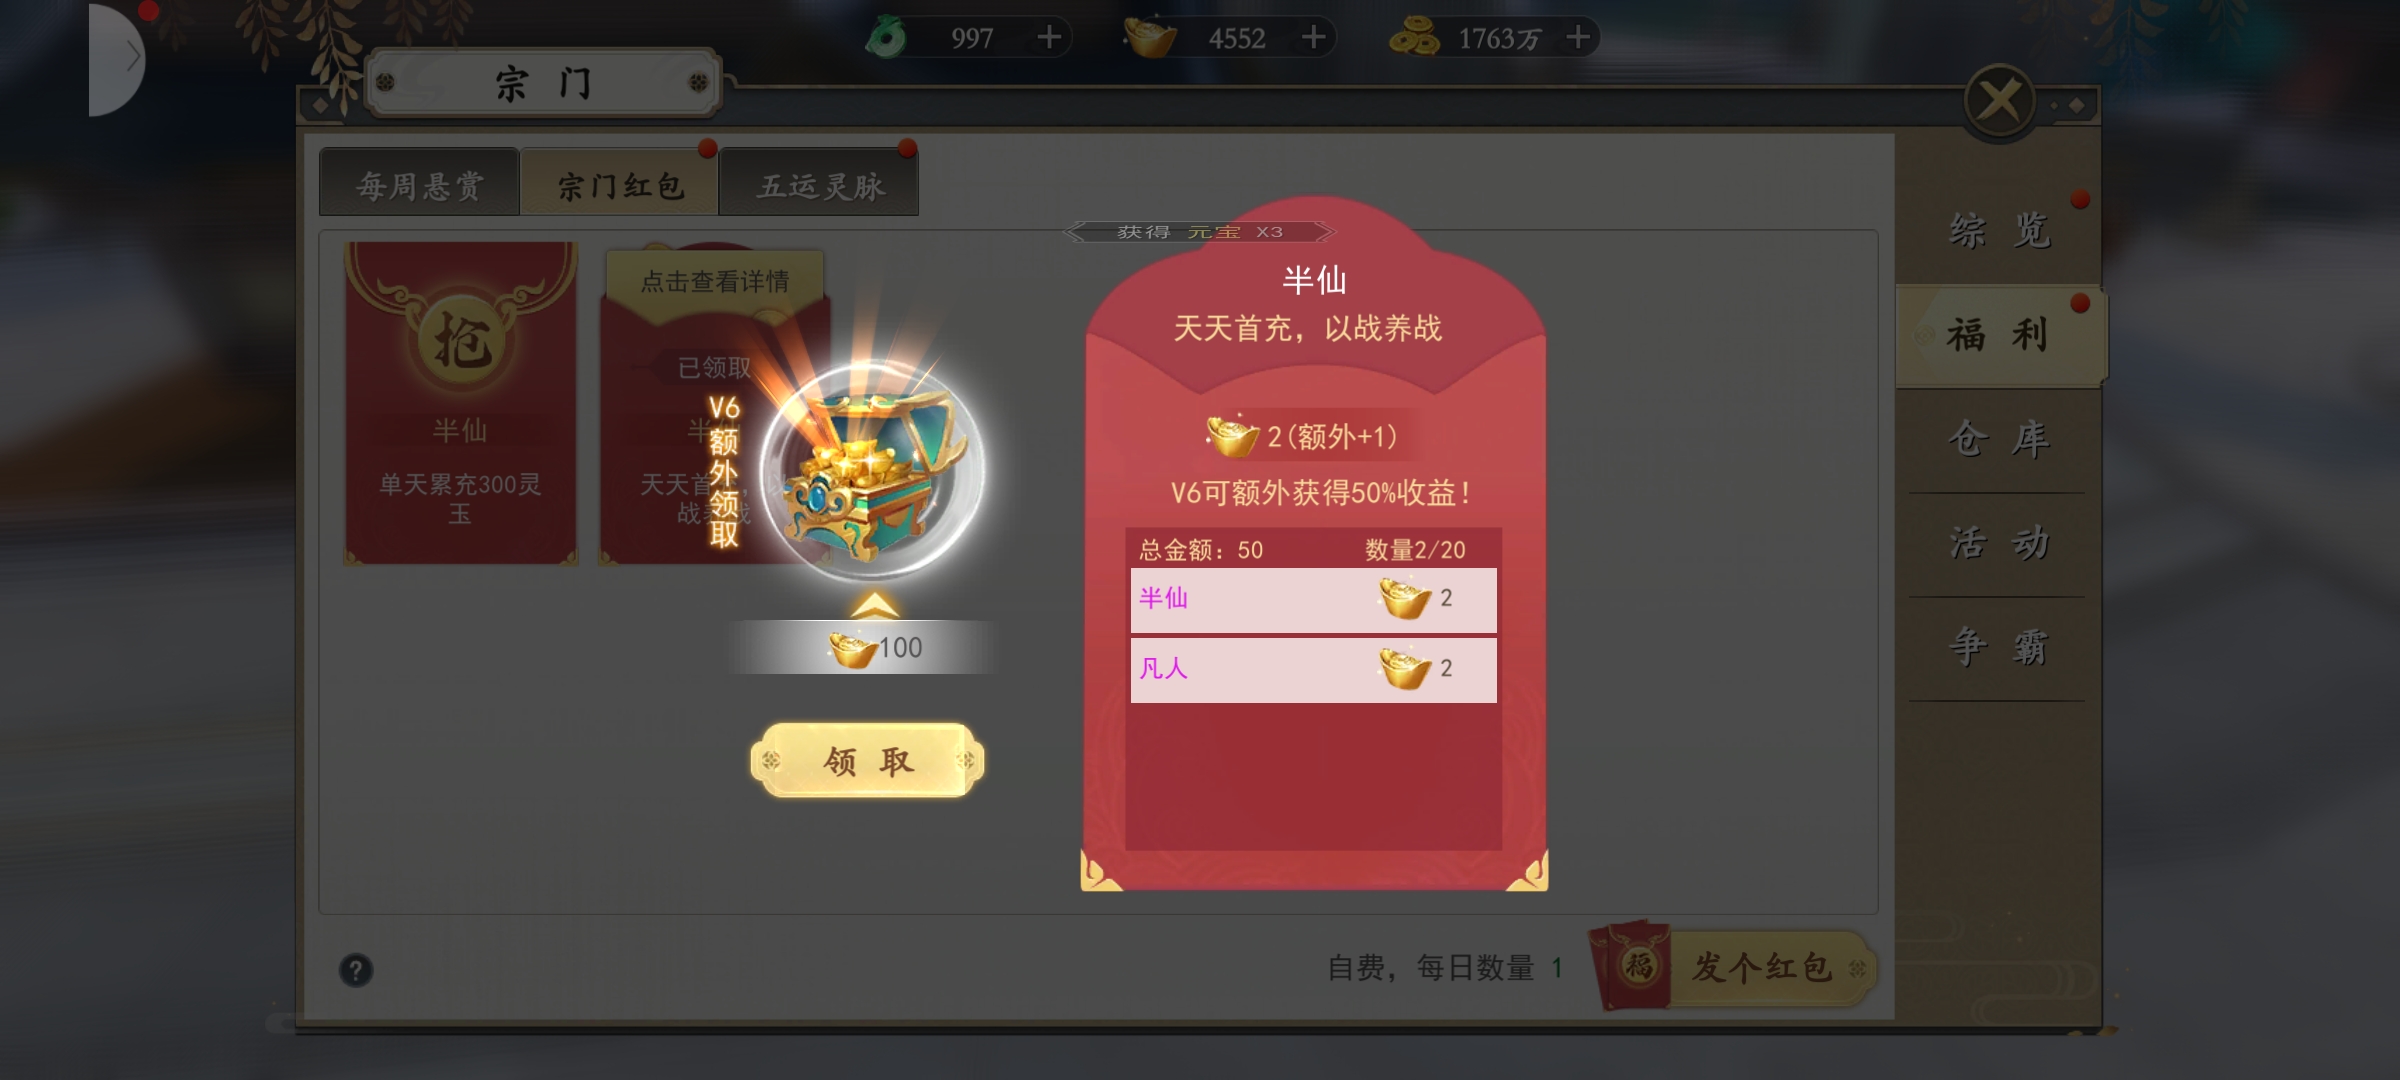Expand the side panel arrow at top left
This screenshot has width=2400, height=1080.
(117, 60)
